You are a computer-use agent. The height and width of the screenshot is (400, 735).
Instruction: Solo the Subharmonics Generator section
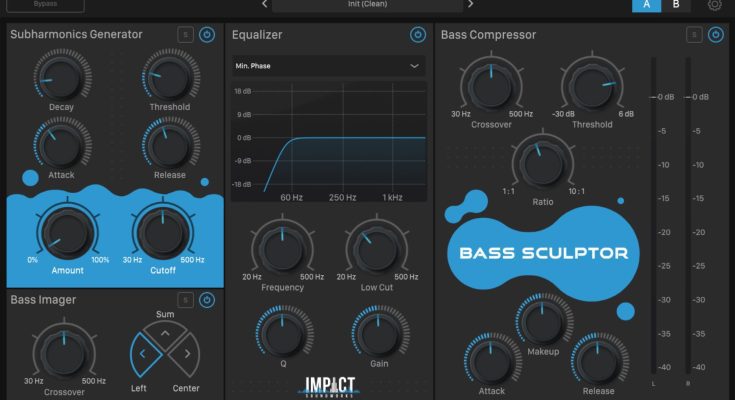point(185,35)
